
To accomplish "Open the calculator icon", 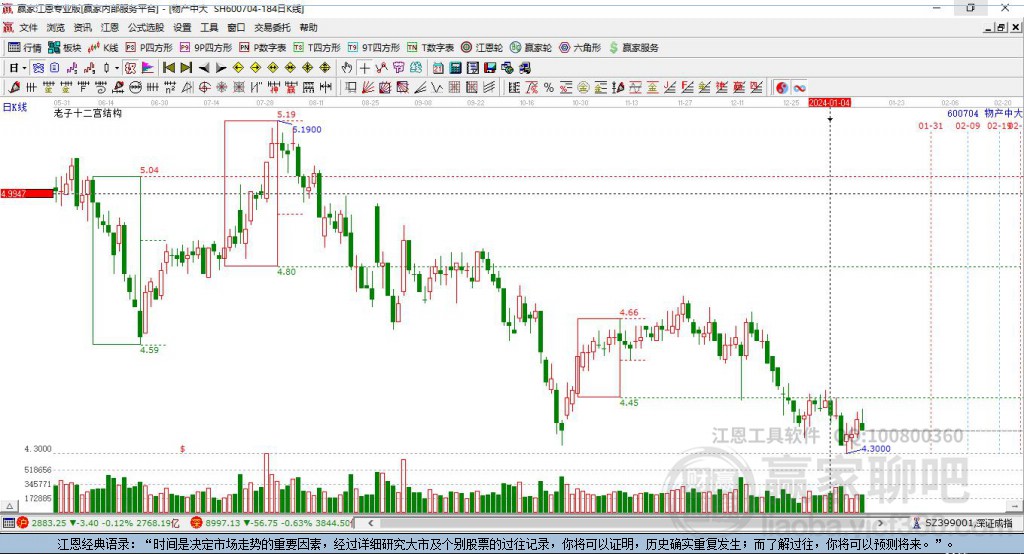I will point(455,68).
